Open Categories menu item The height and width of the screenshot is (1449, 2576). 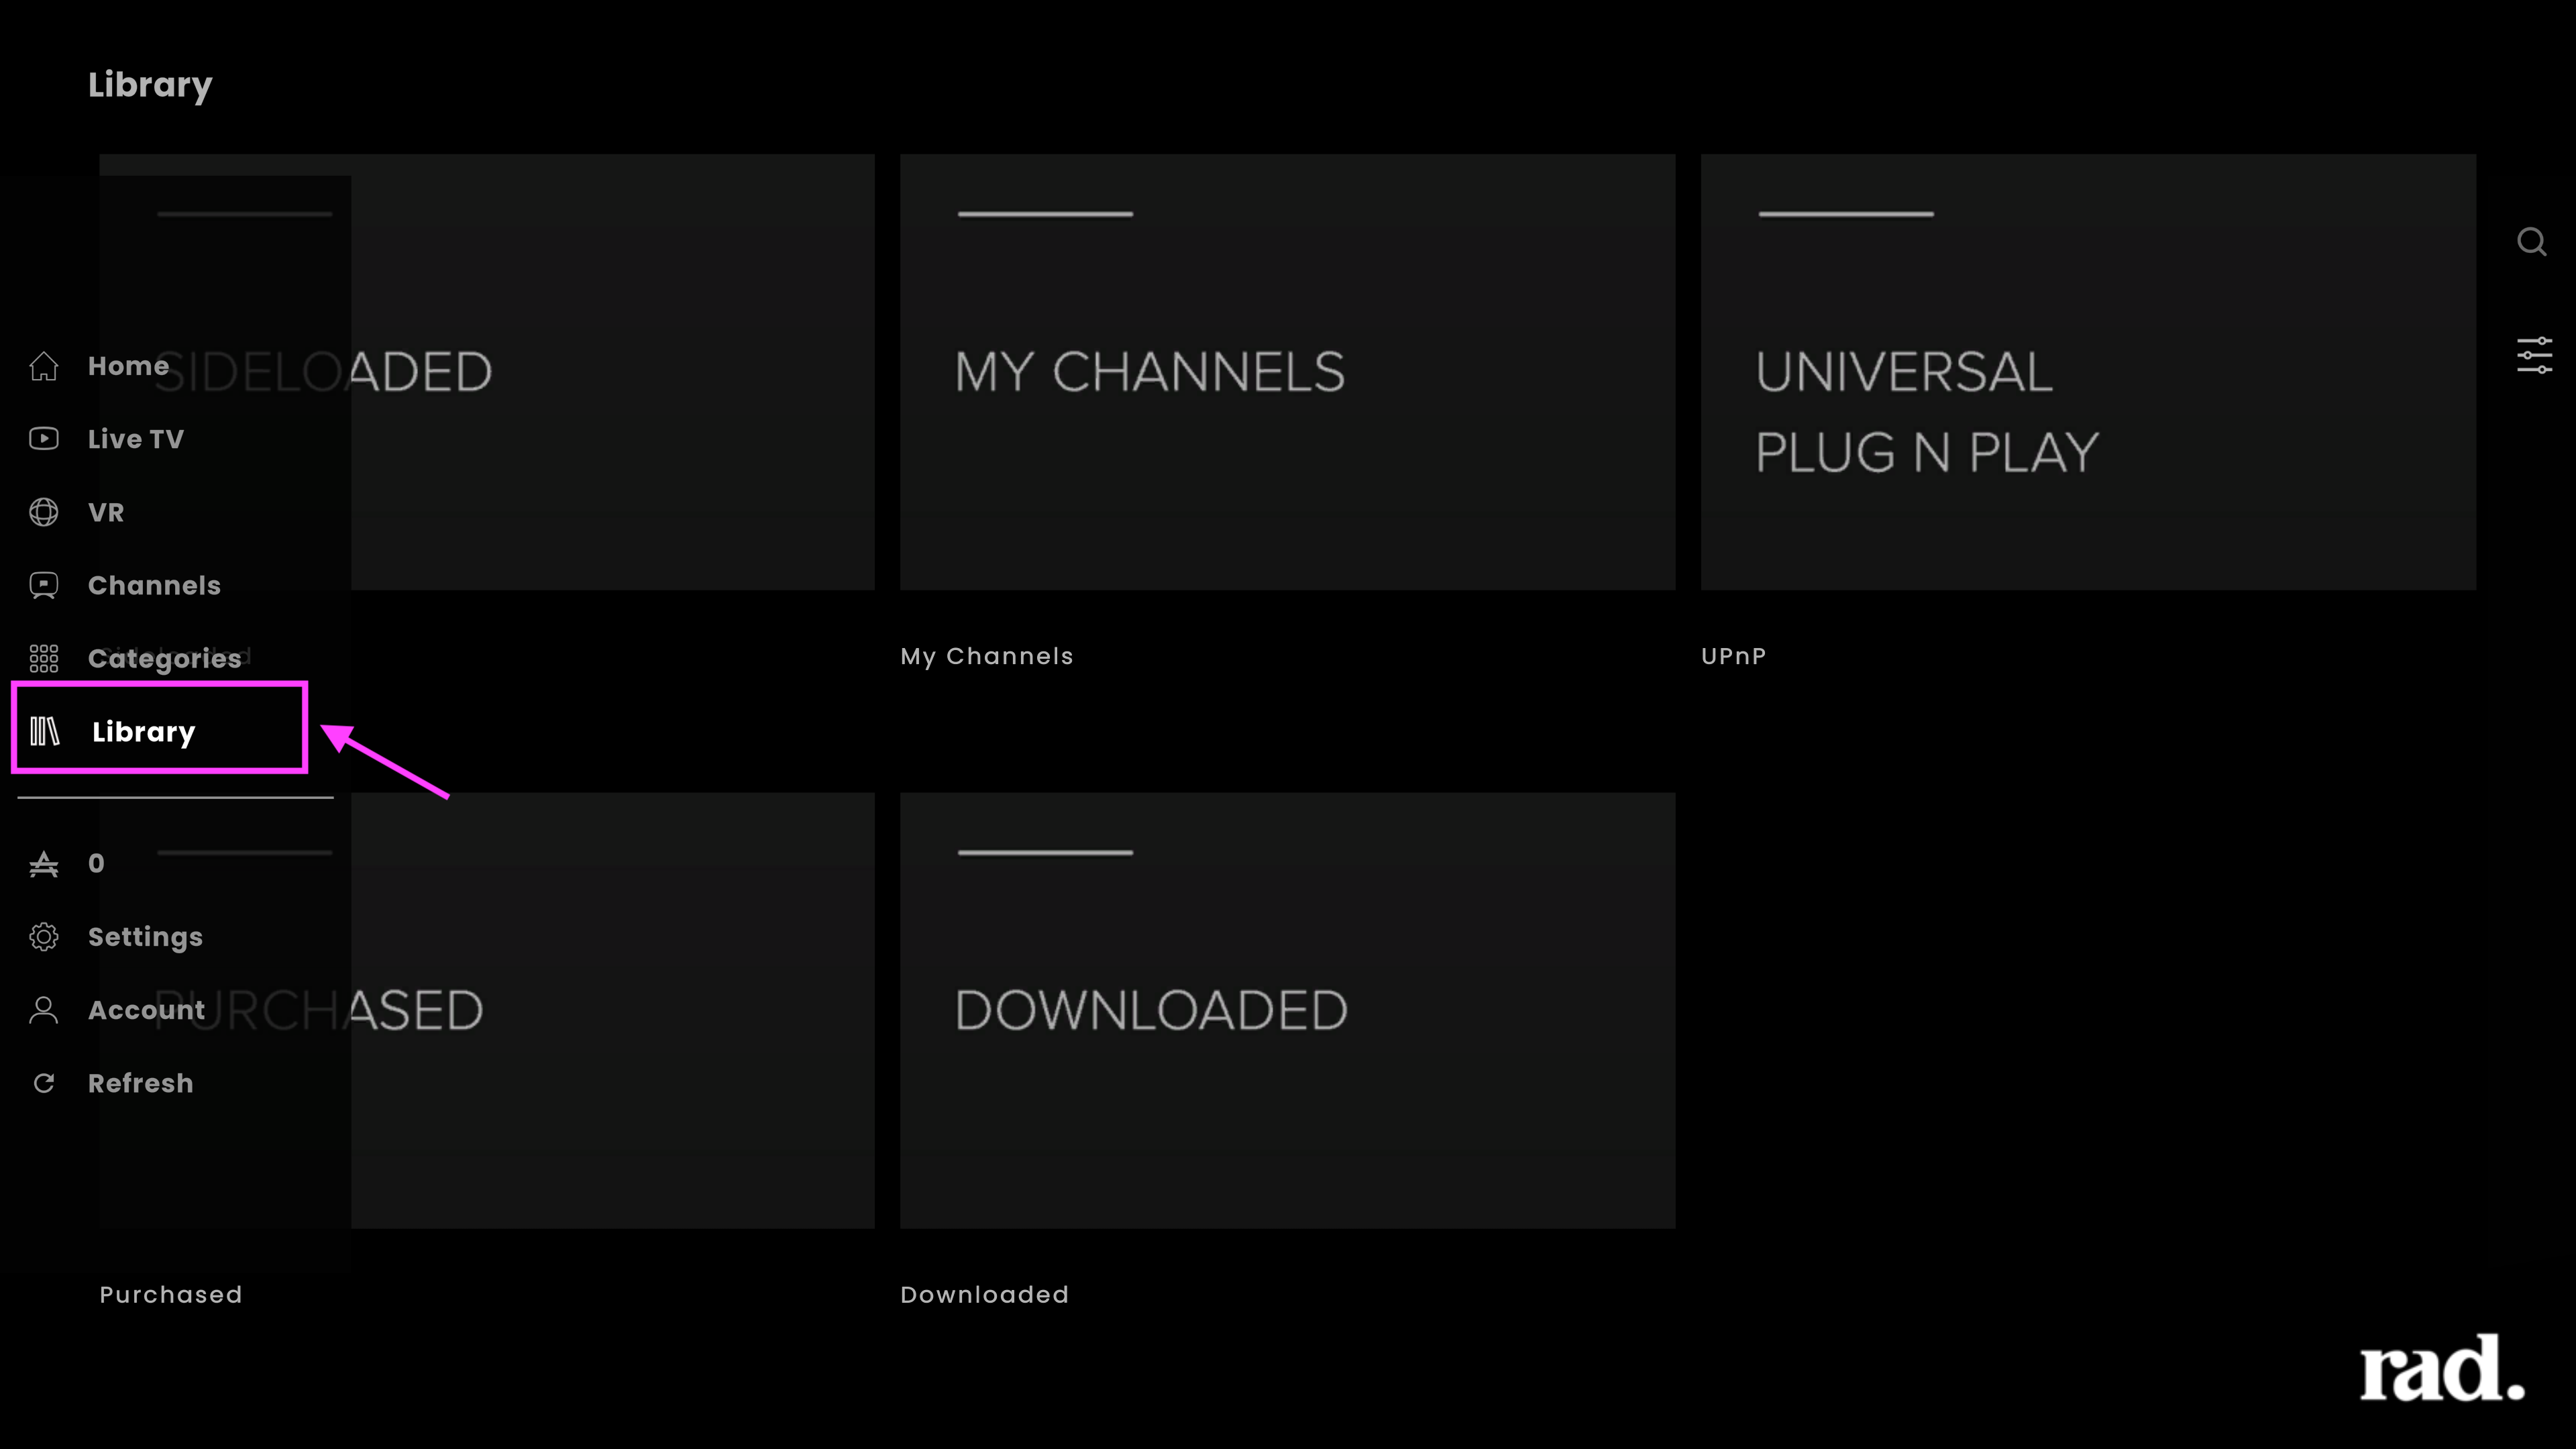165,659
